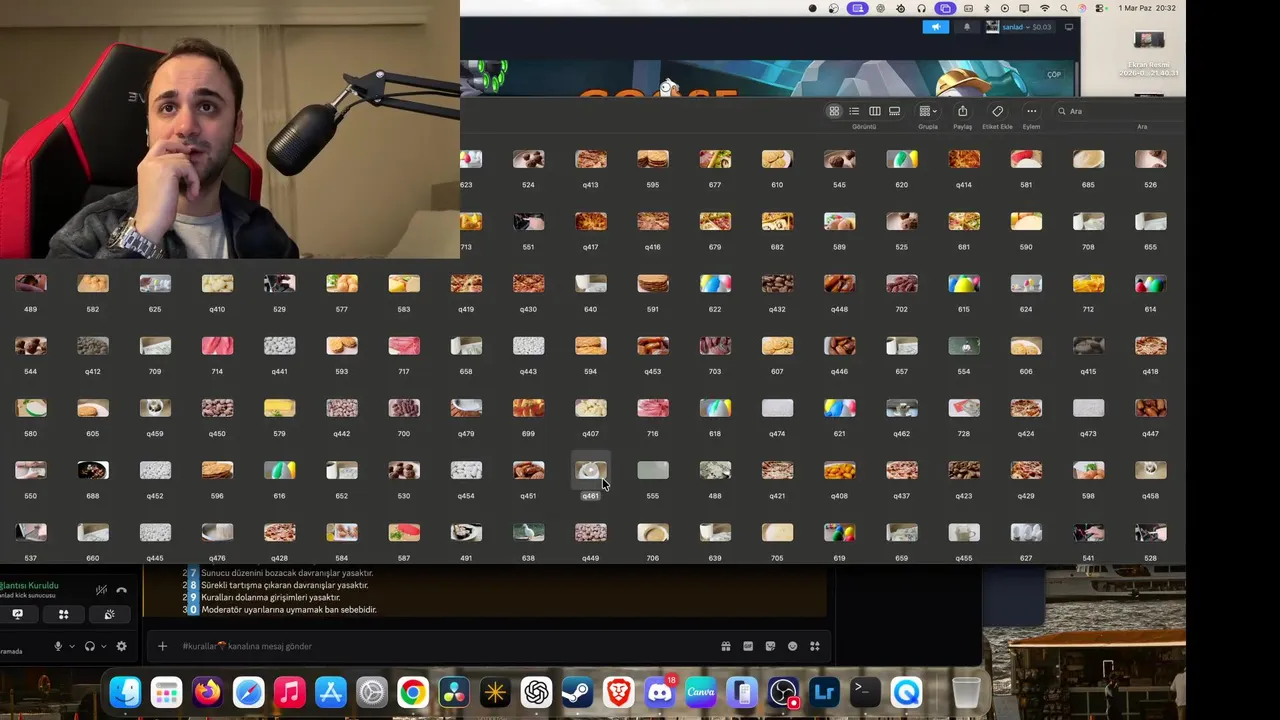Viewport: 1280px width, 720px height.
Task: Select the image file 620
Action: click(901, 159)
